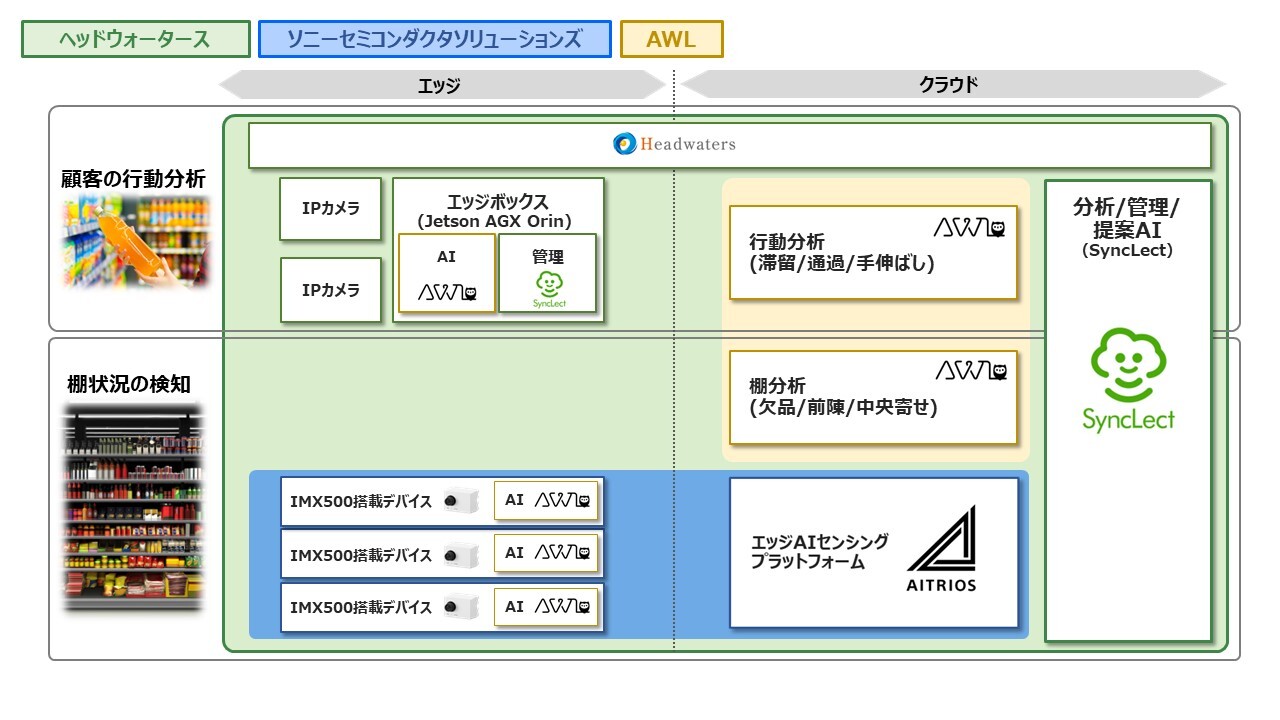Click the small SyncLect icon under 管理
The width and height of the screenshot is (1280, 720).
coord(549,290)
